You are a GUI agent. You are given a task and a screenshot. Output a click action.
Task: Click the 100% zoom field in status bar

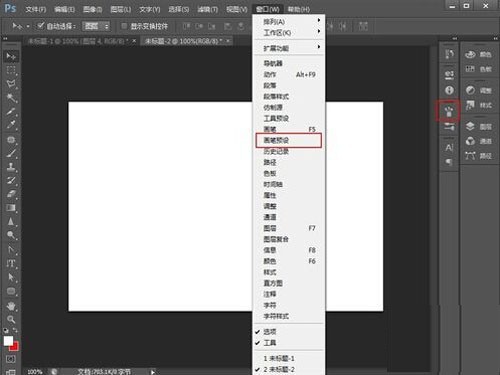click(x=35, y=372)
